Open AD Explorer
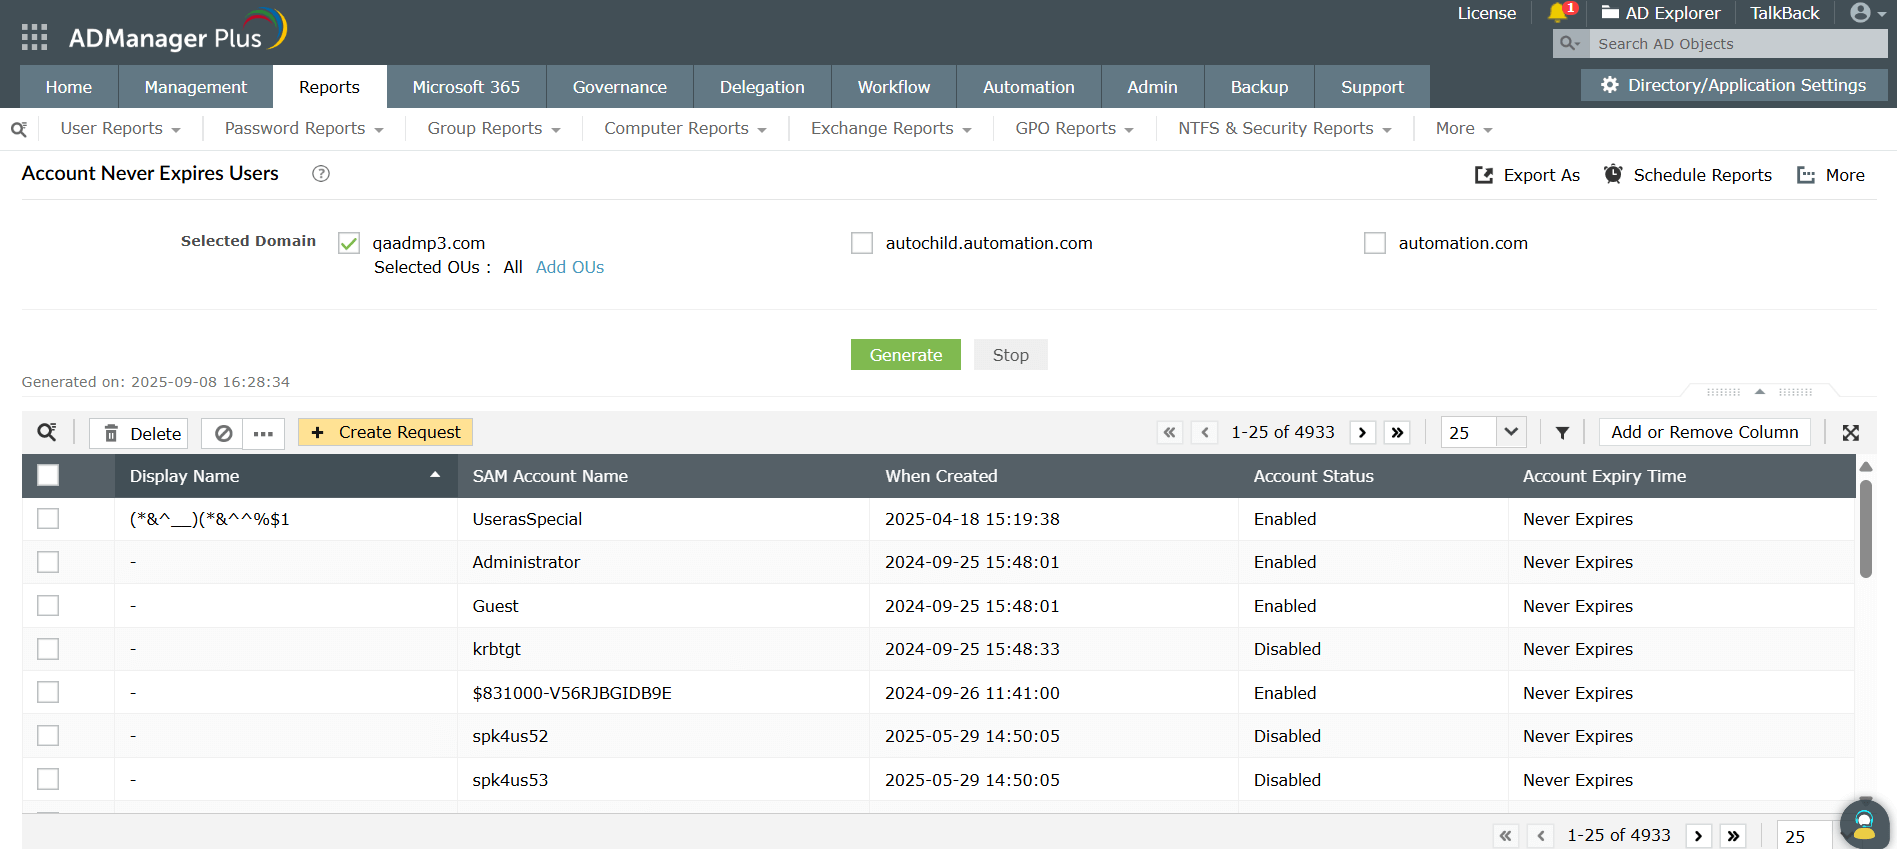The width and height of the screenshot is (1897, 849). tap(1661, 13)
